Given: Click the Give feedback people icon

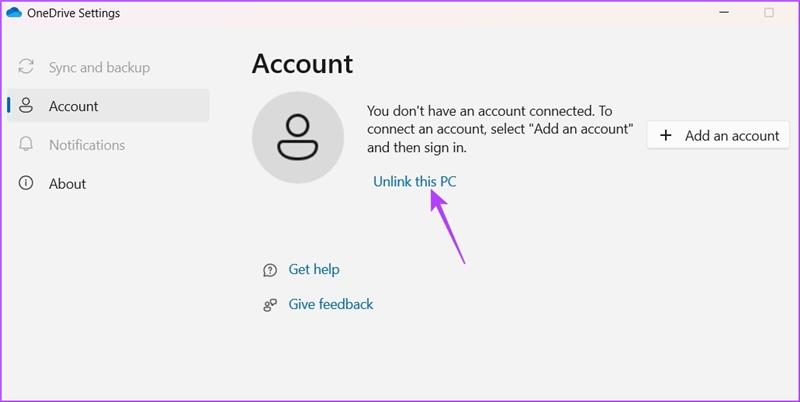Looking at the screenshot, I should point(270,305).
